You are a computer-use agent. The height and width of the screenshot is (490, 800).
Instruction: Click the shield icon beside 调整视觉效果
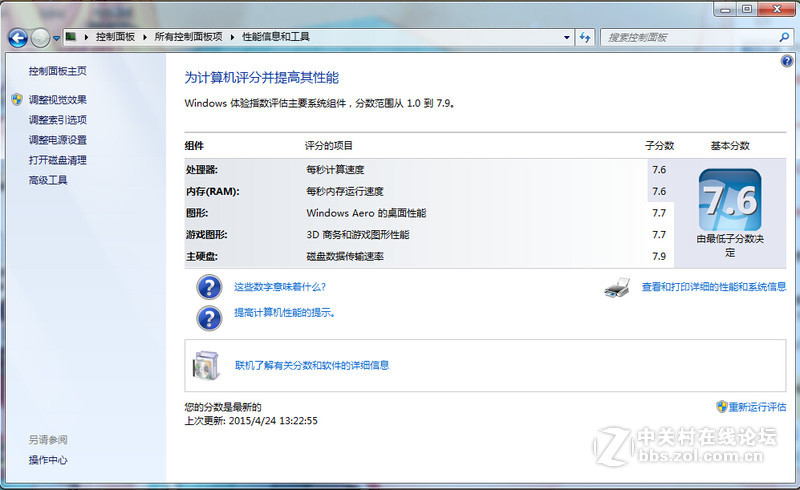coord(17,99)
